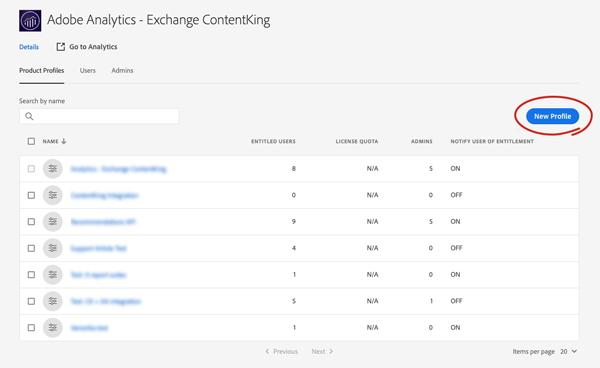Focus the Search by name input field
Viewport: 600px width, 368px height.
click(99, 116)
